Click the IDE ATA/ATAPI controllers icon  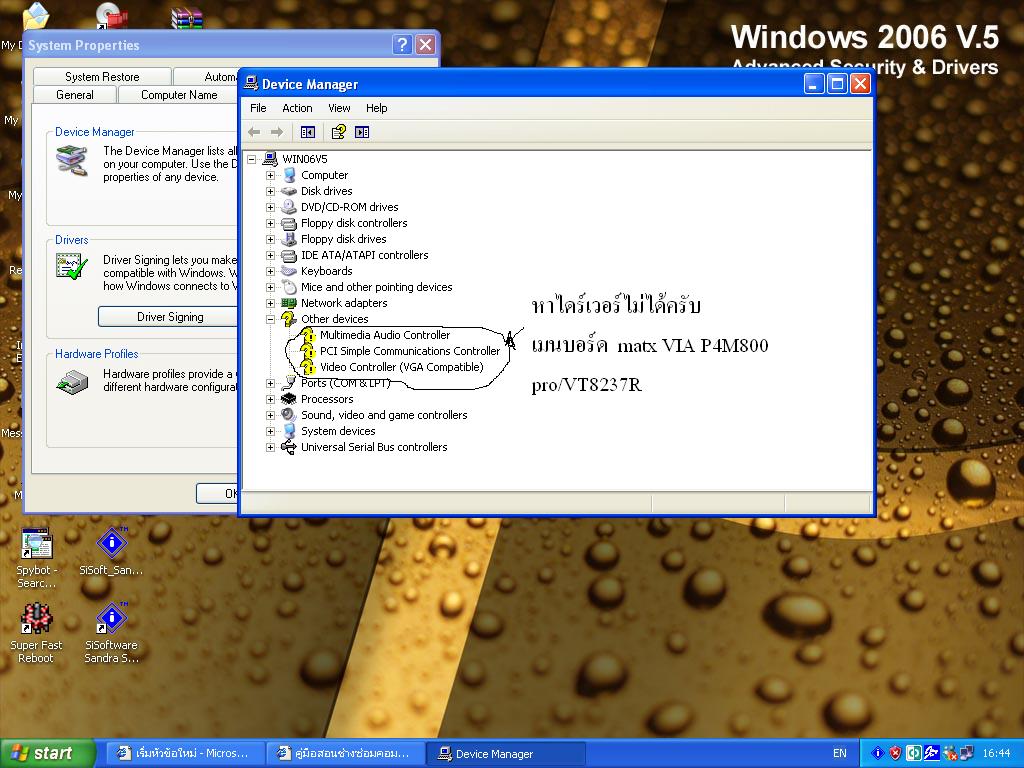[289, 255]
